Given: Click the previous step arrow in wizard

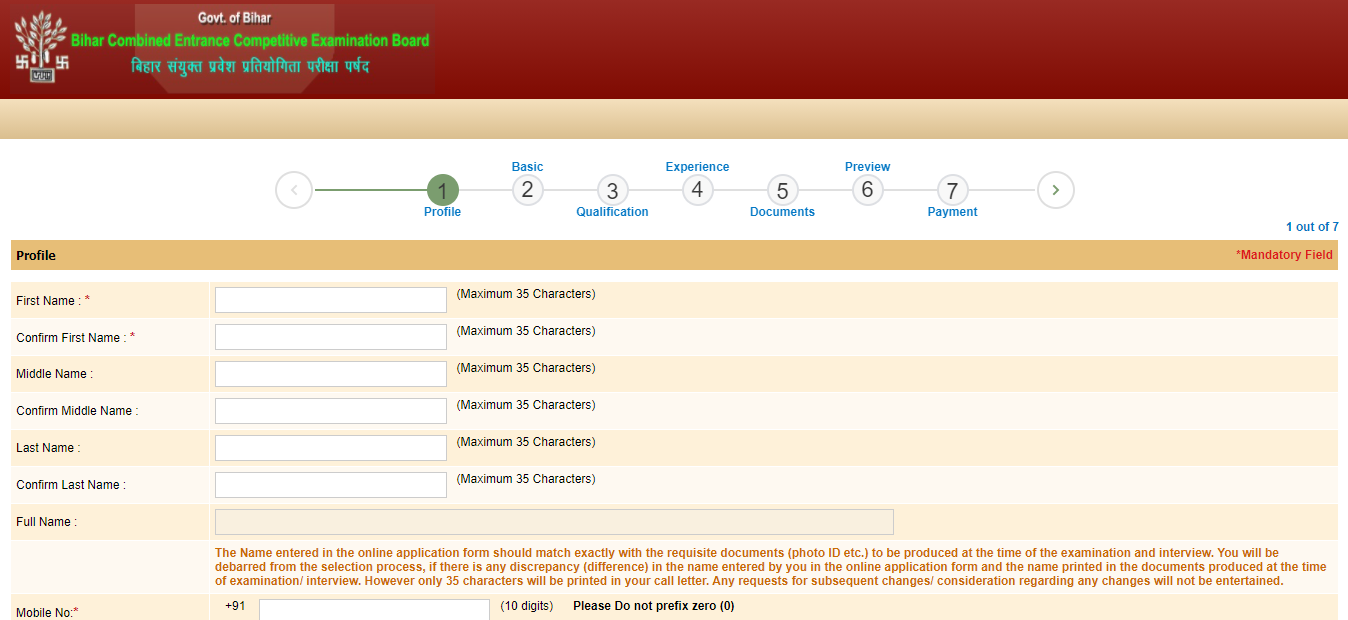Looking at the screenshot, I should pyautogui.click(x=294, y=190).
